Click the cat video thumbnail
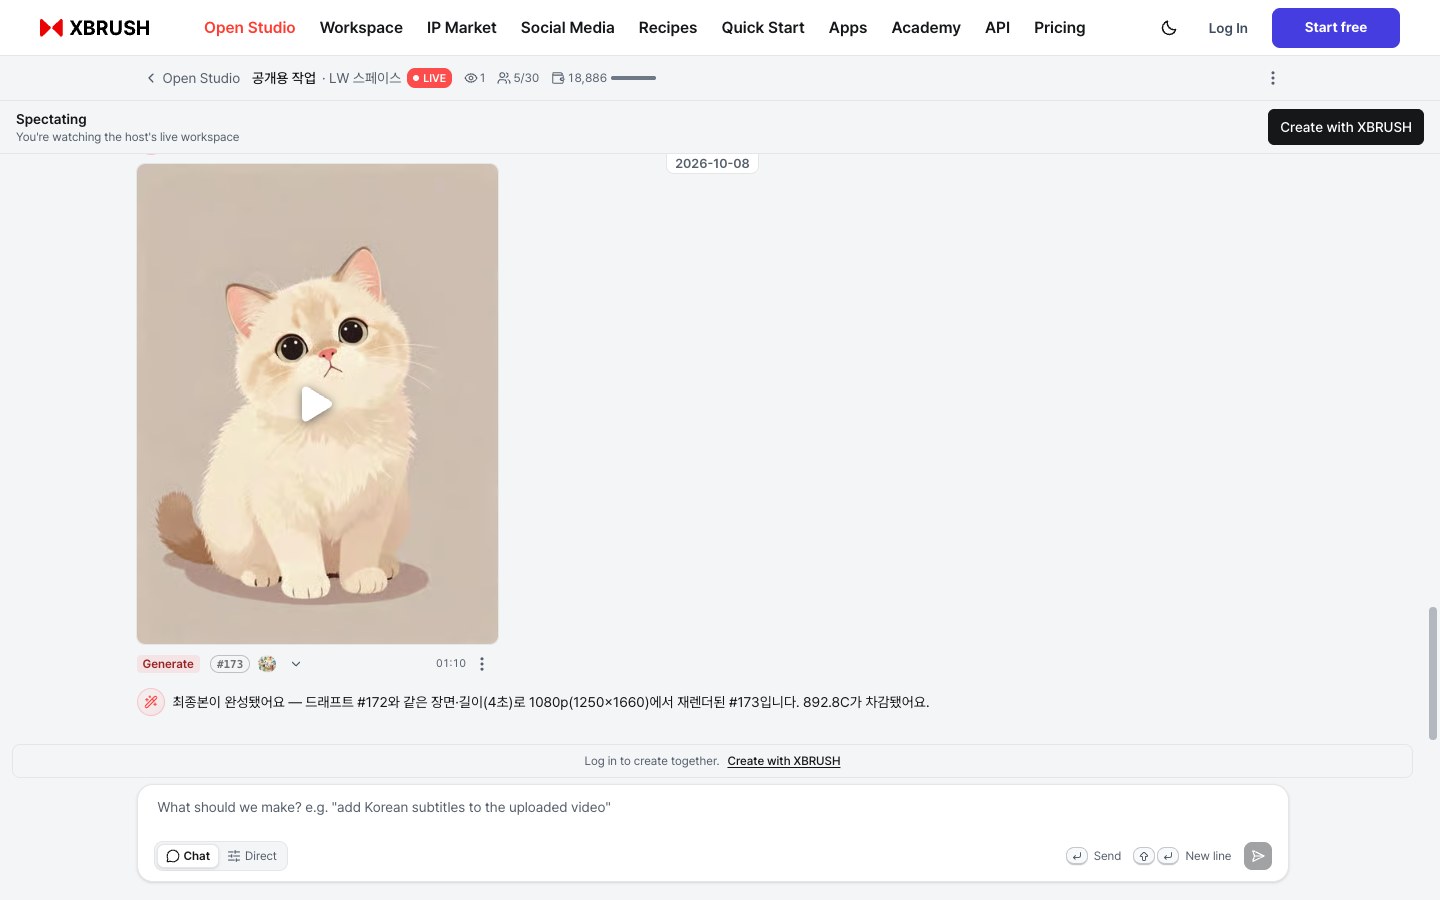The image size is (1440, 900). pos(317,404)
